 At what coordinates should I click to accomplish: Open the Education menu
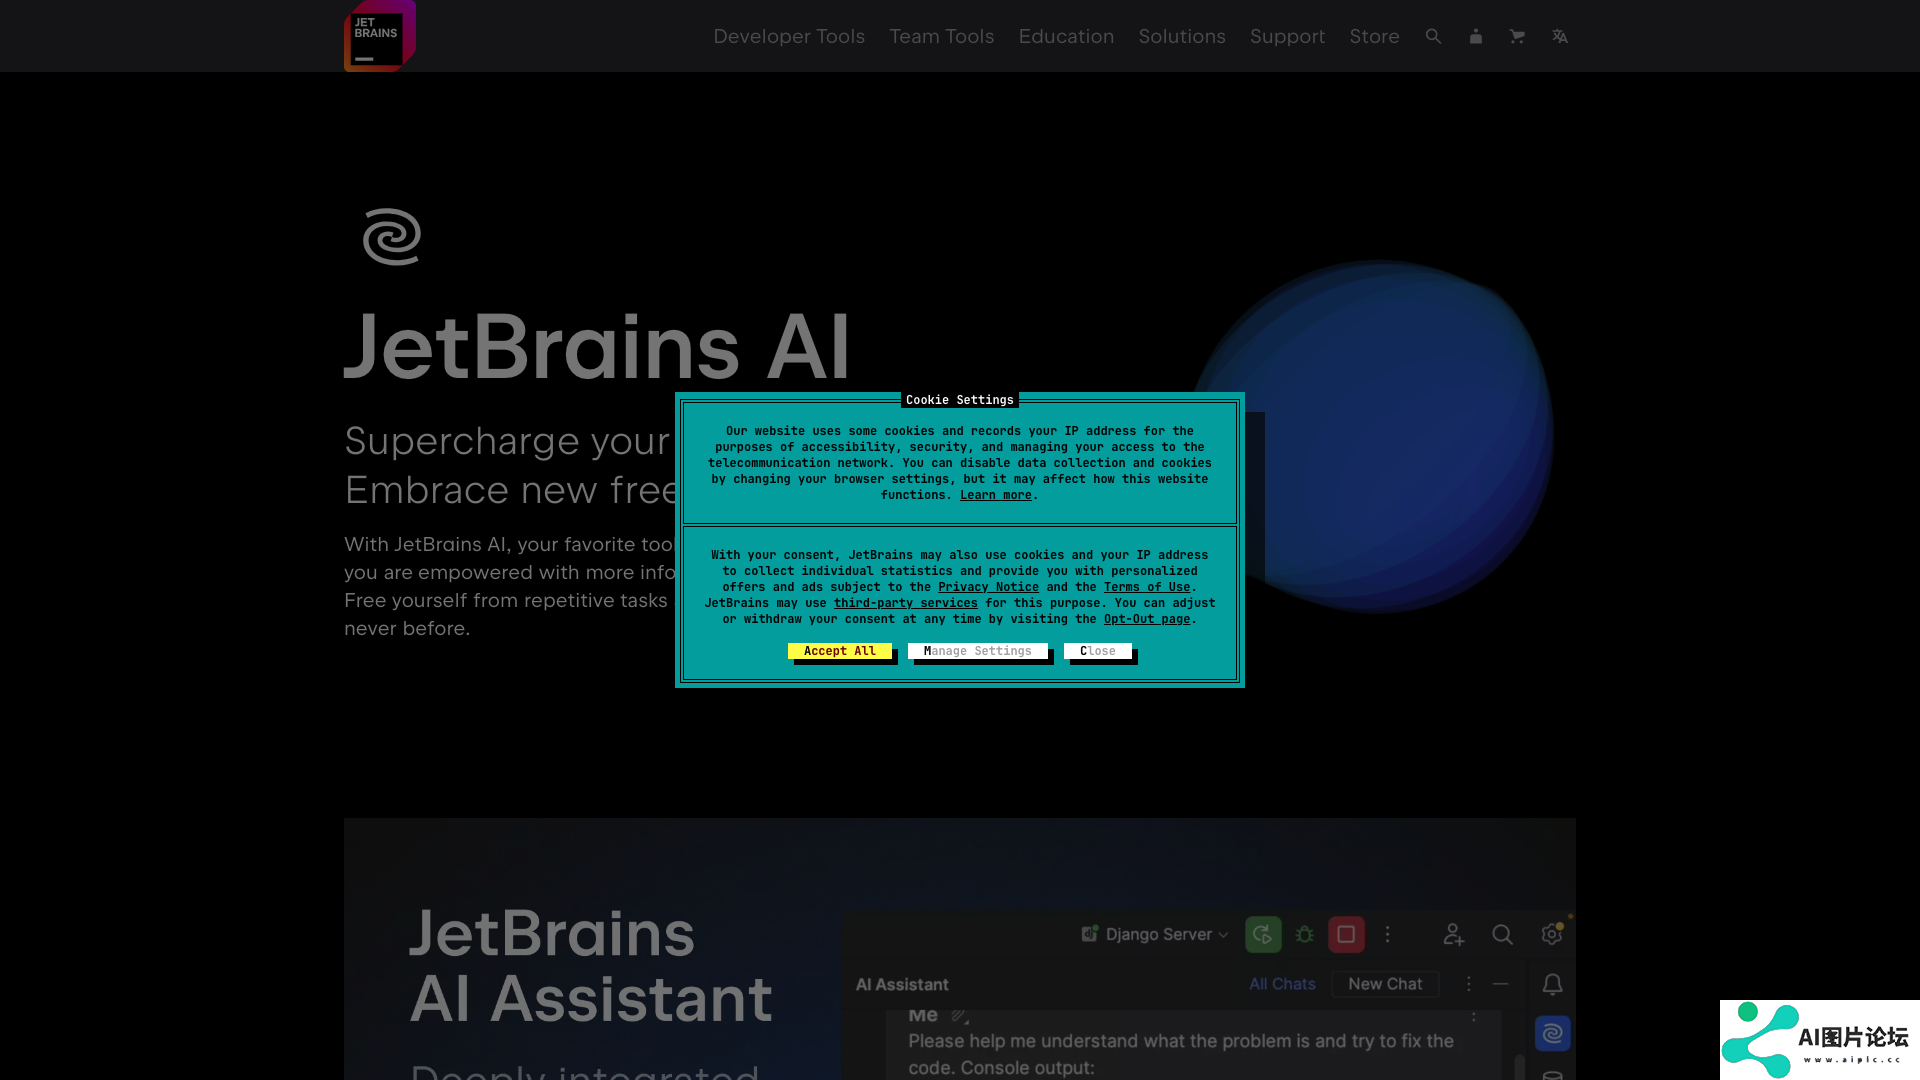1066,36
